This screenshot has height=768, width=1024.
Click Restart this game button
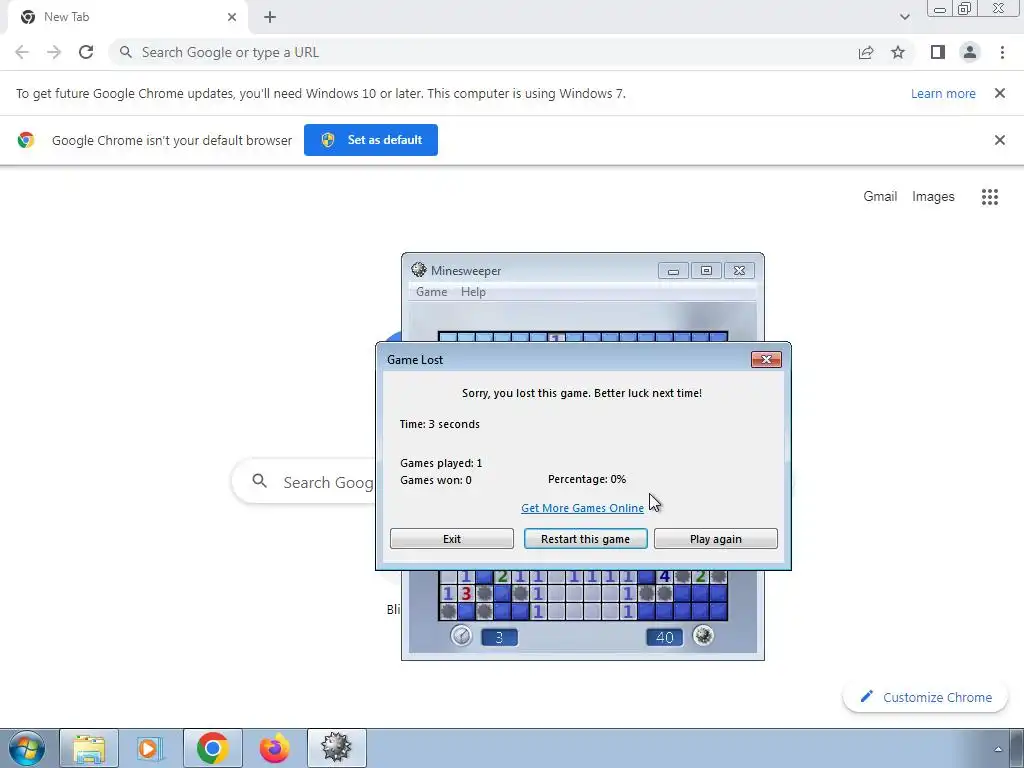(585, 539)
